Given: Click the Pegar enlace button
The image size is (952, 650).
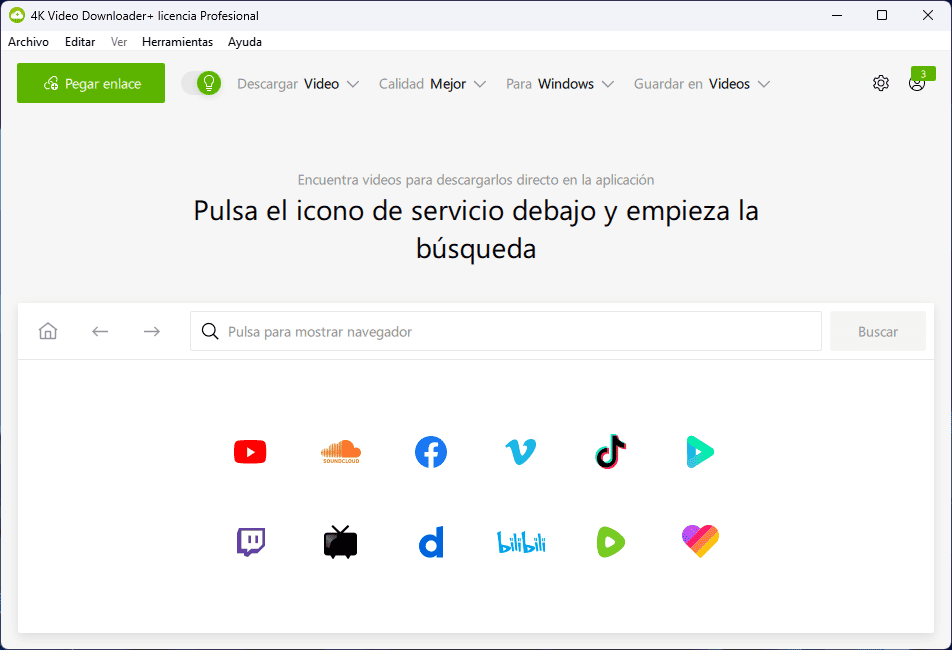Looking at the screenshot, I should pyautogui.click(x=91, y=83).
